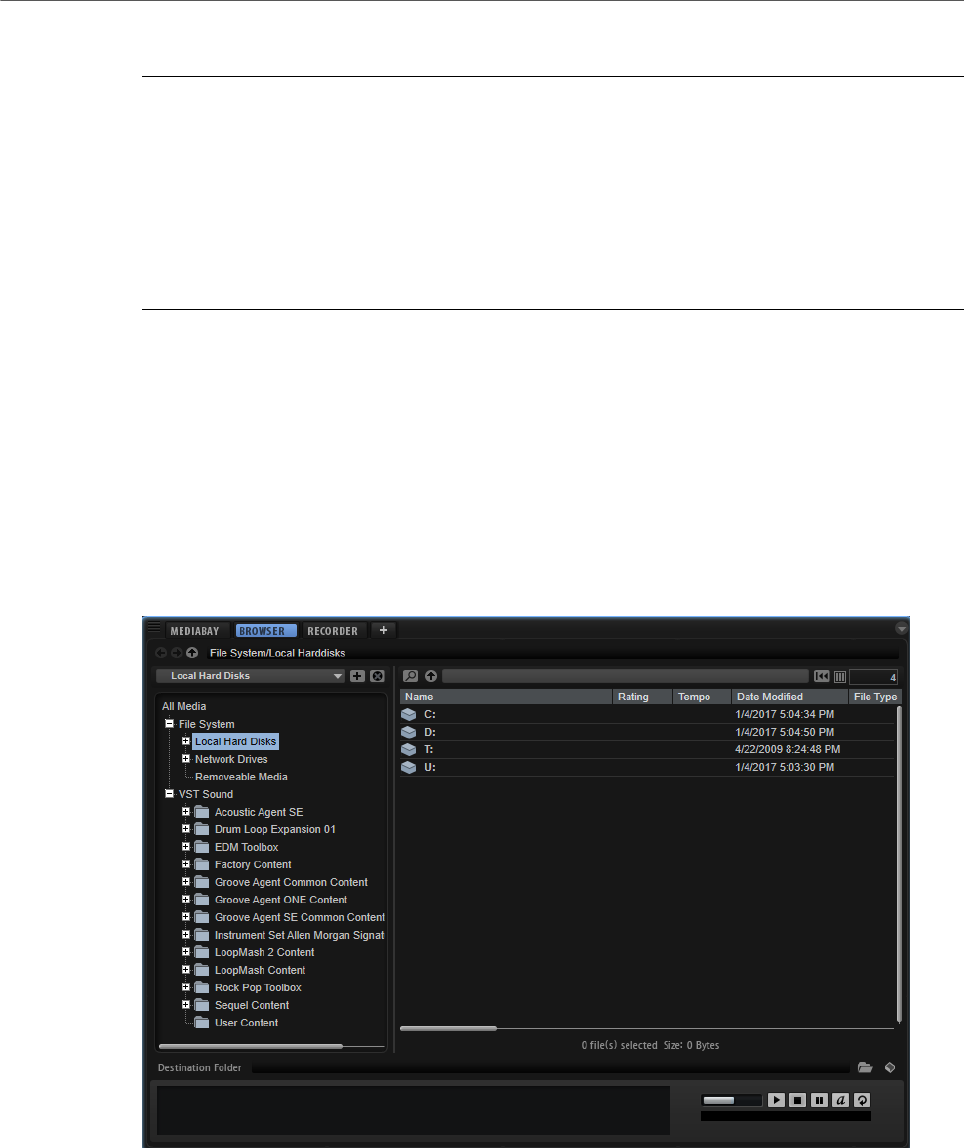The height and width of the screenshot is (1148, 964).
Task: Click the results list horizontal scrollbar
Action: coord(448,1028)
